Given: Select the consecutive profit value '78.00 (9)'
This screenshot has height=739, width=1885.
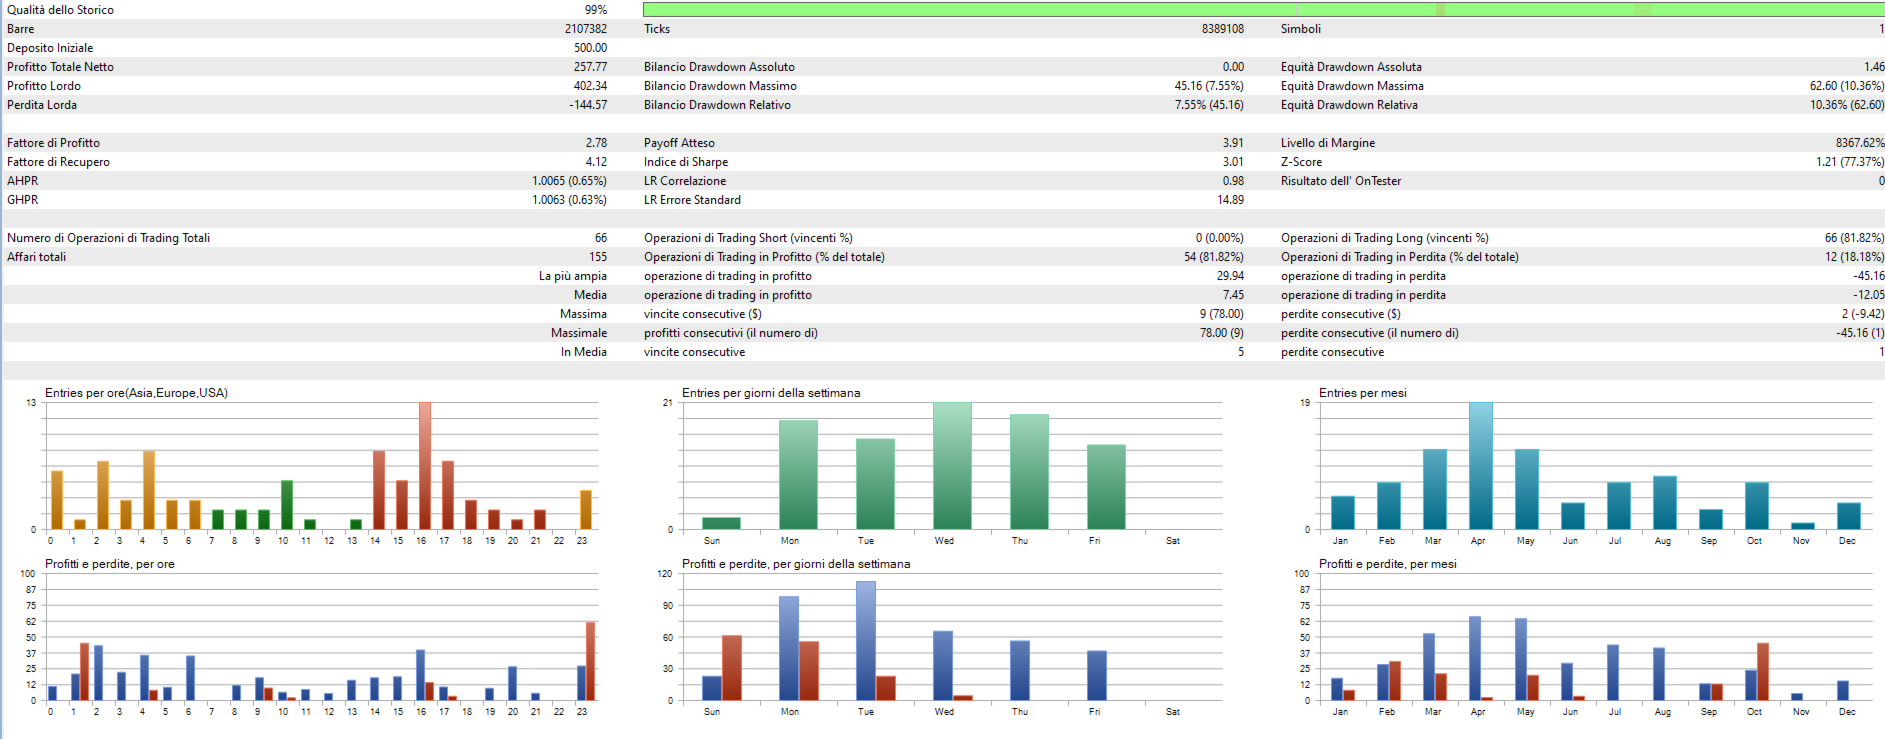Looking at the screenshot, I should [x=1222, y=333].
